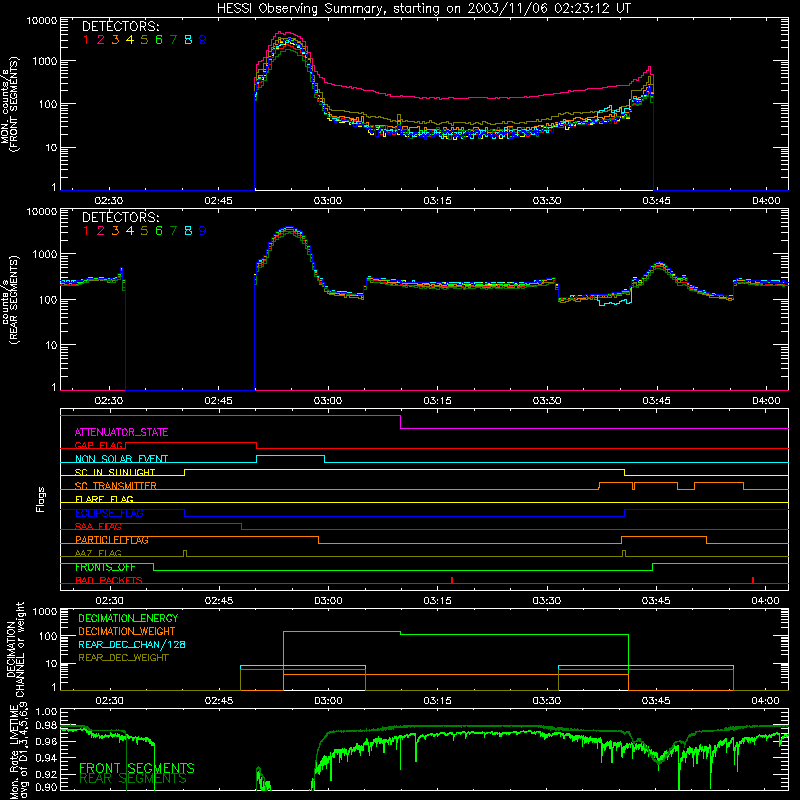The image size is (800, 800).
Task: Click the FRONT SEGMENTS livetime legend text
Action: tap(137, 768)
